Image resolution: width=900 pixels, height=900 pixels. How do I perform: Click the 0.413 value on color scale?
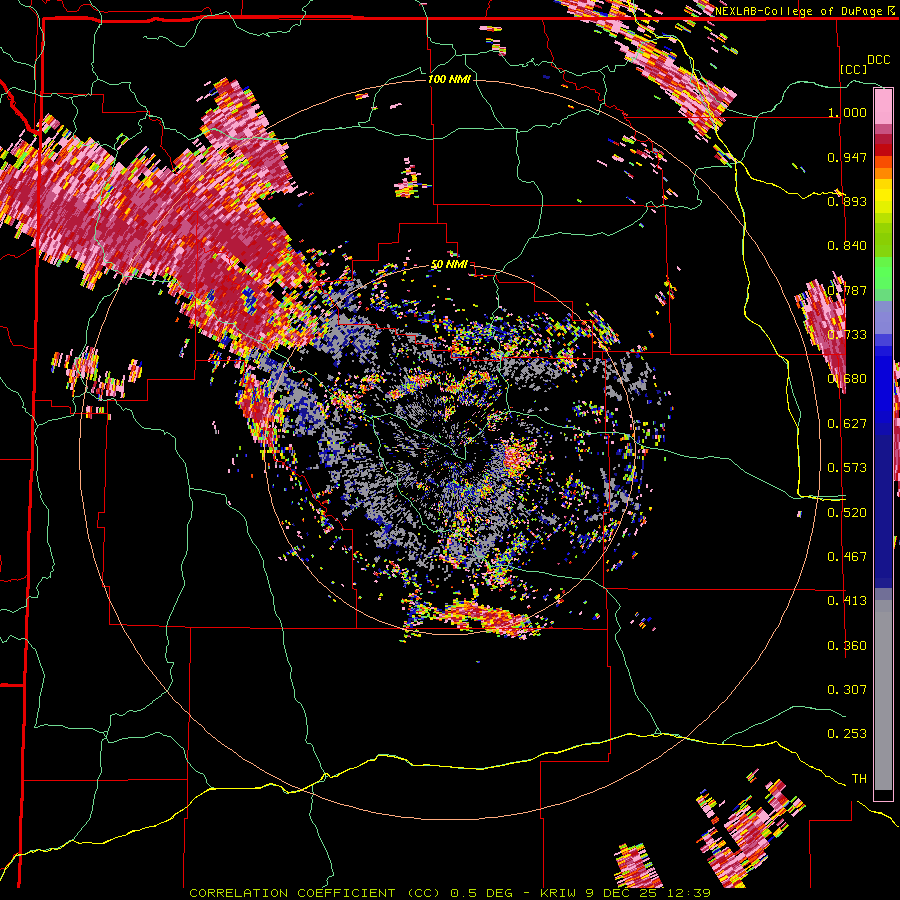[x=847, y=601]
